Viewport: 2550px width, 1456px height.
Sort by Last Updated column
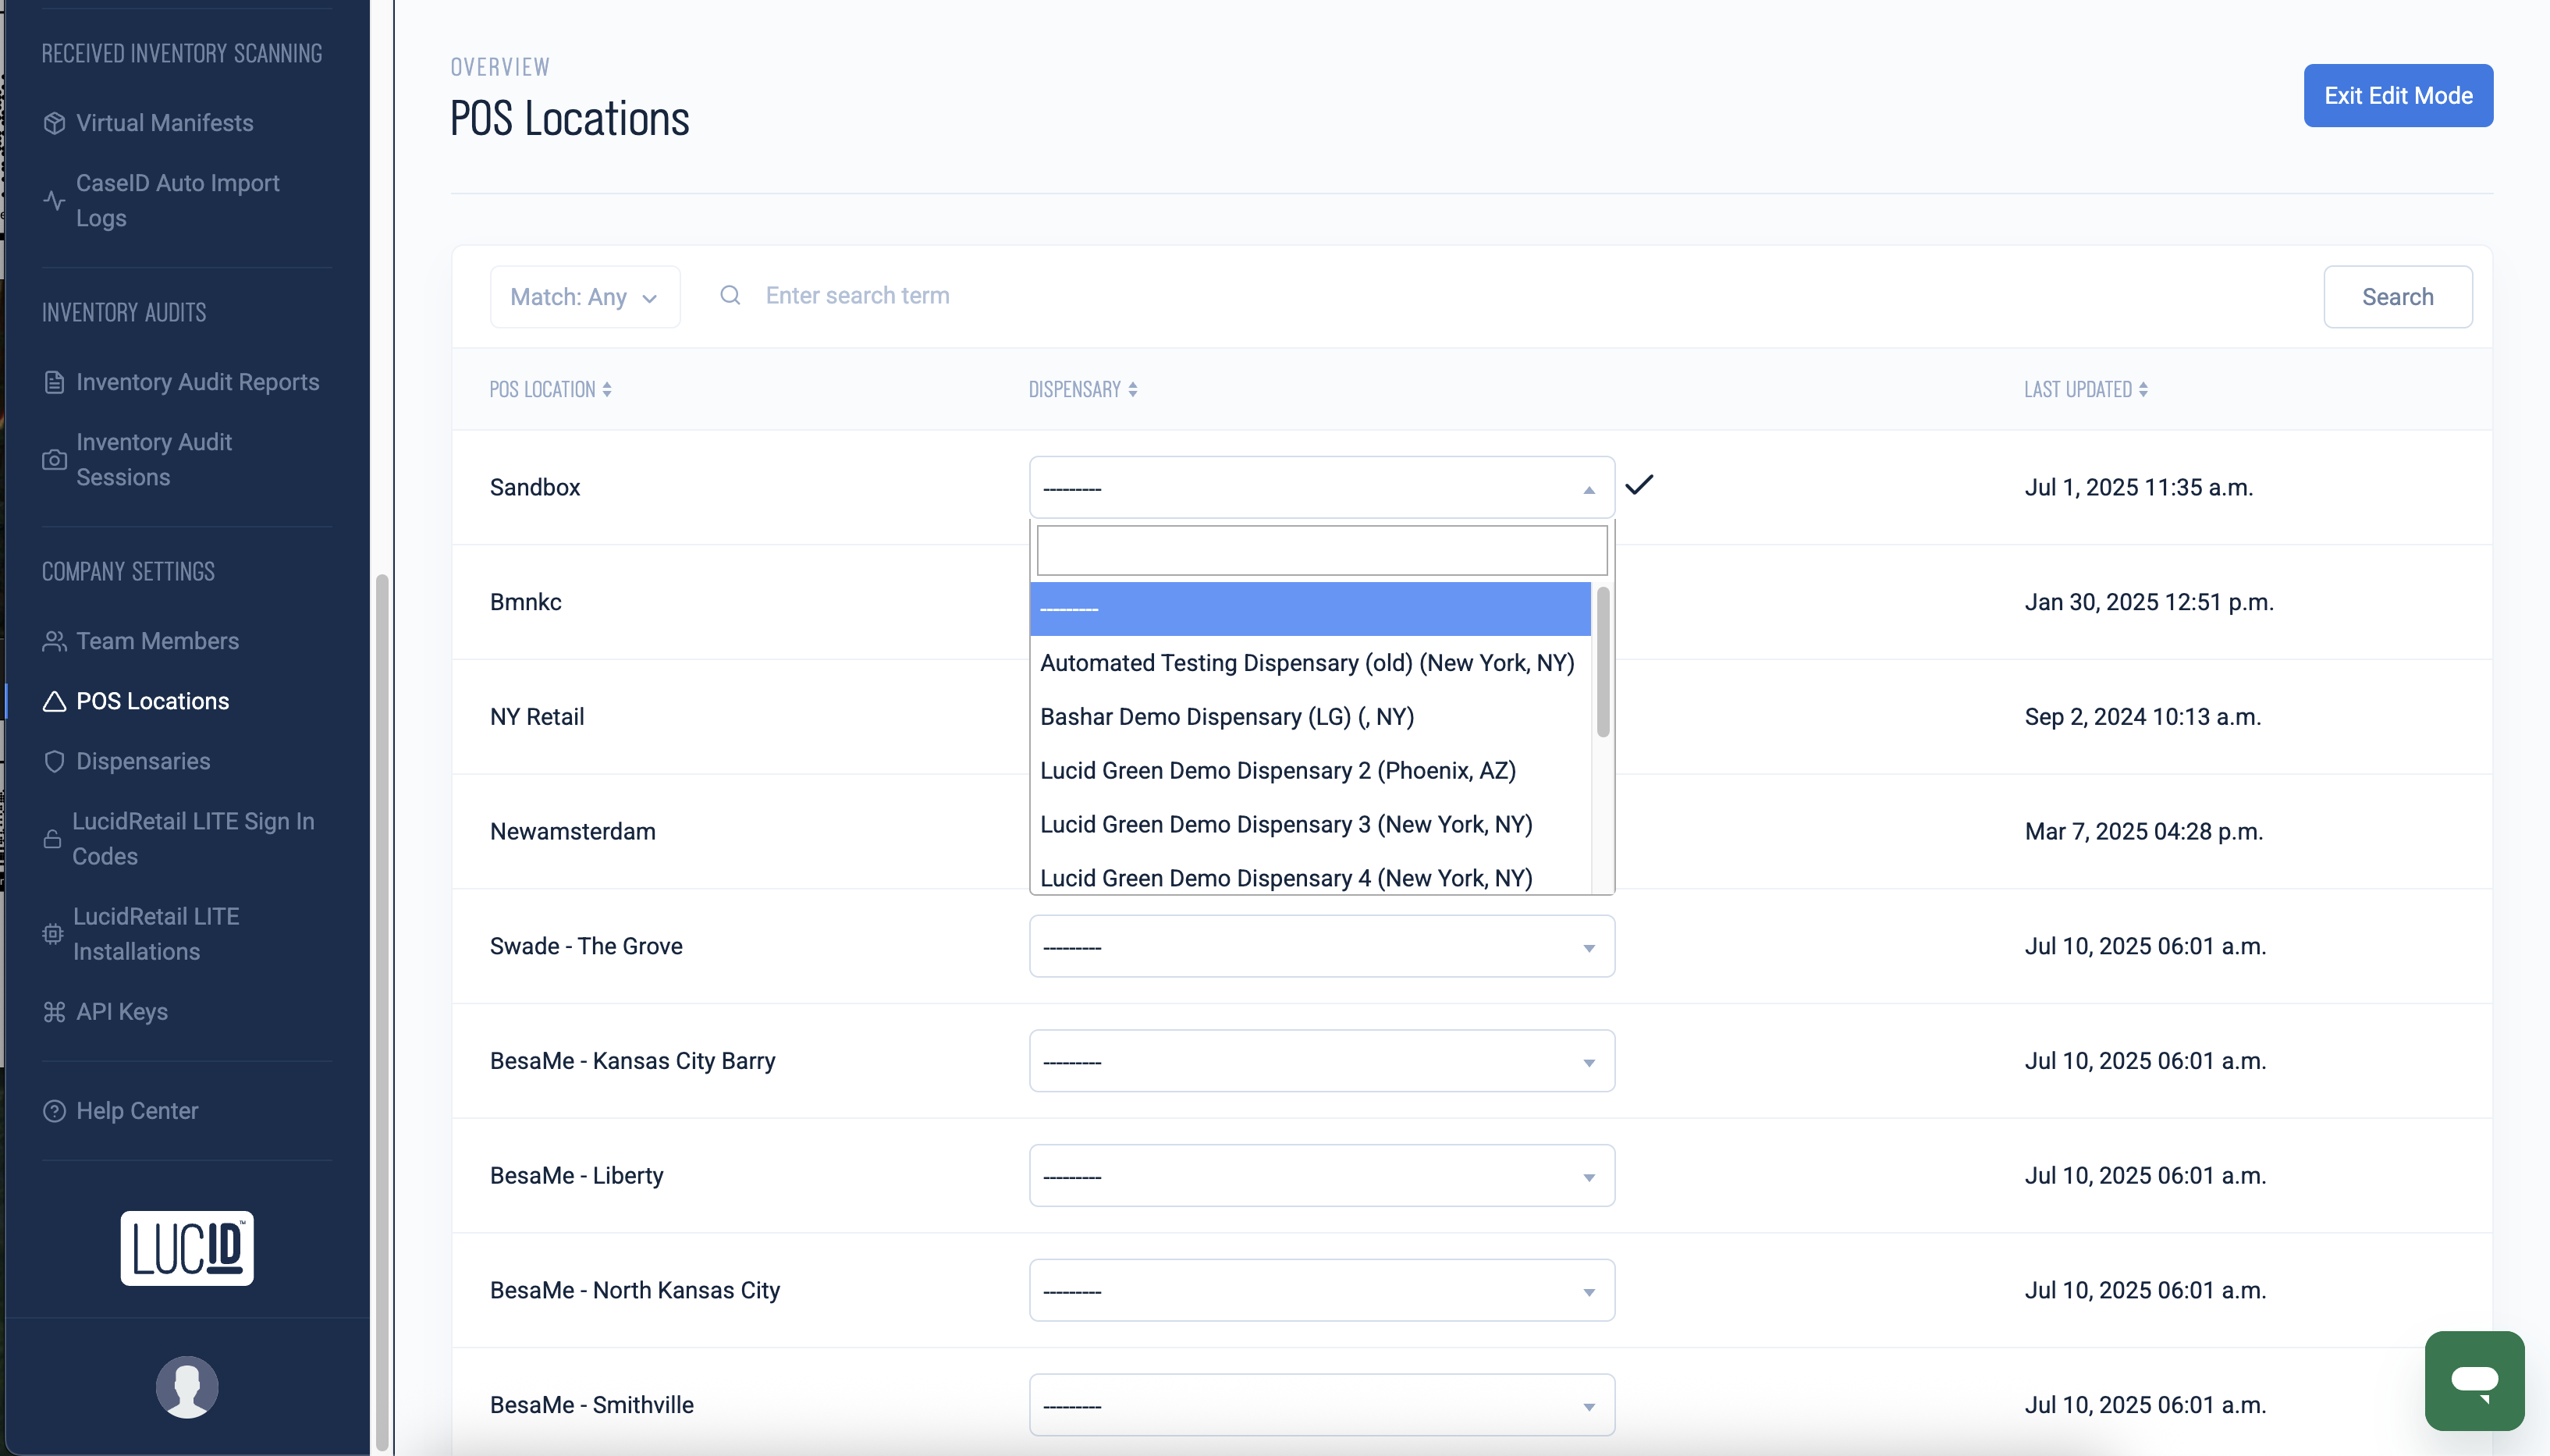[2086, 389]
